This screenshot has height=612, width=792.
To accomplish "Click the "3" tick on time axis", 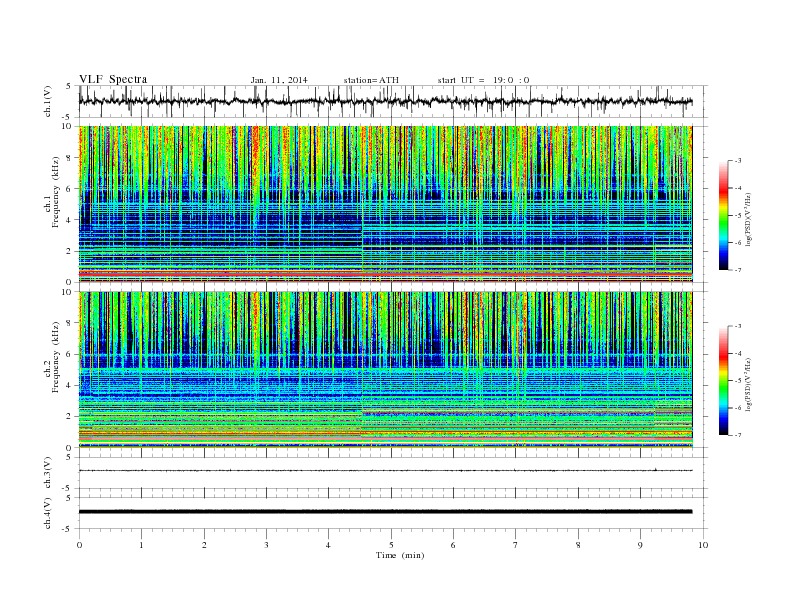I will pyautogui.click(x=266, y=545).
